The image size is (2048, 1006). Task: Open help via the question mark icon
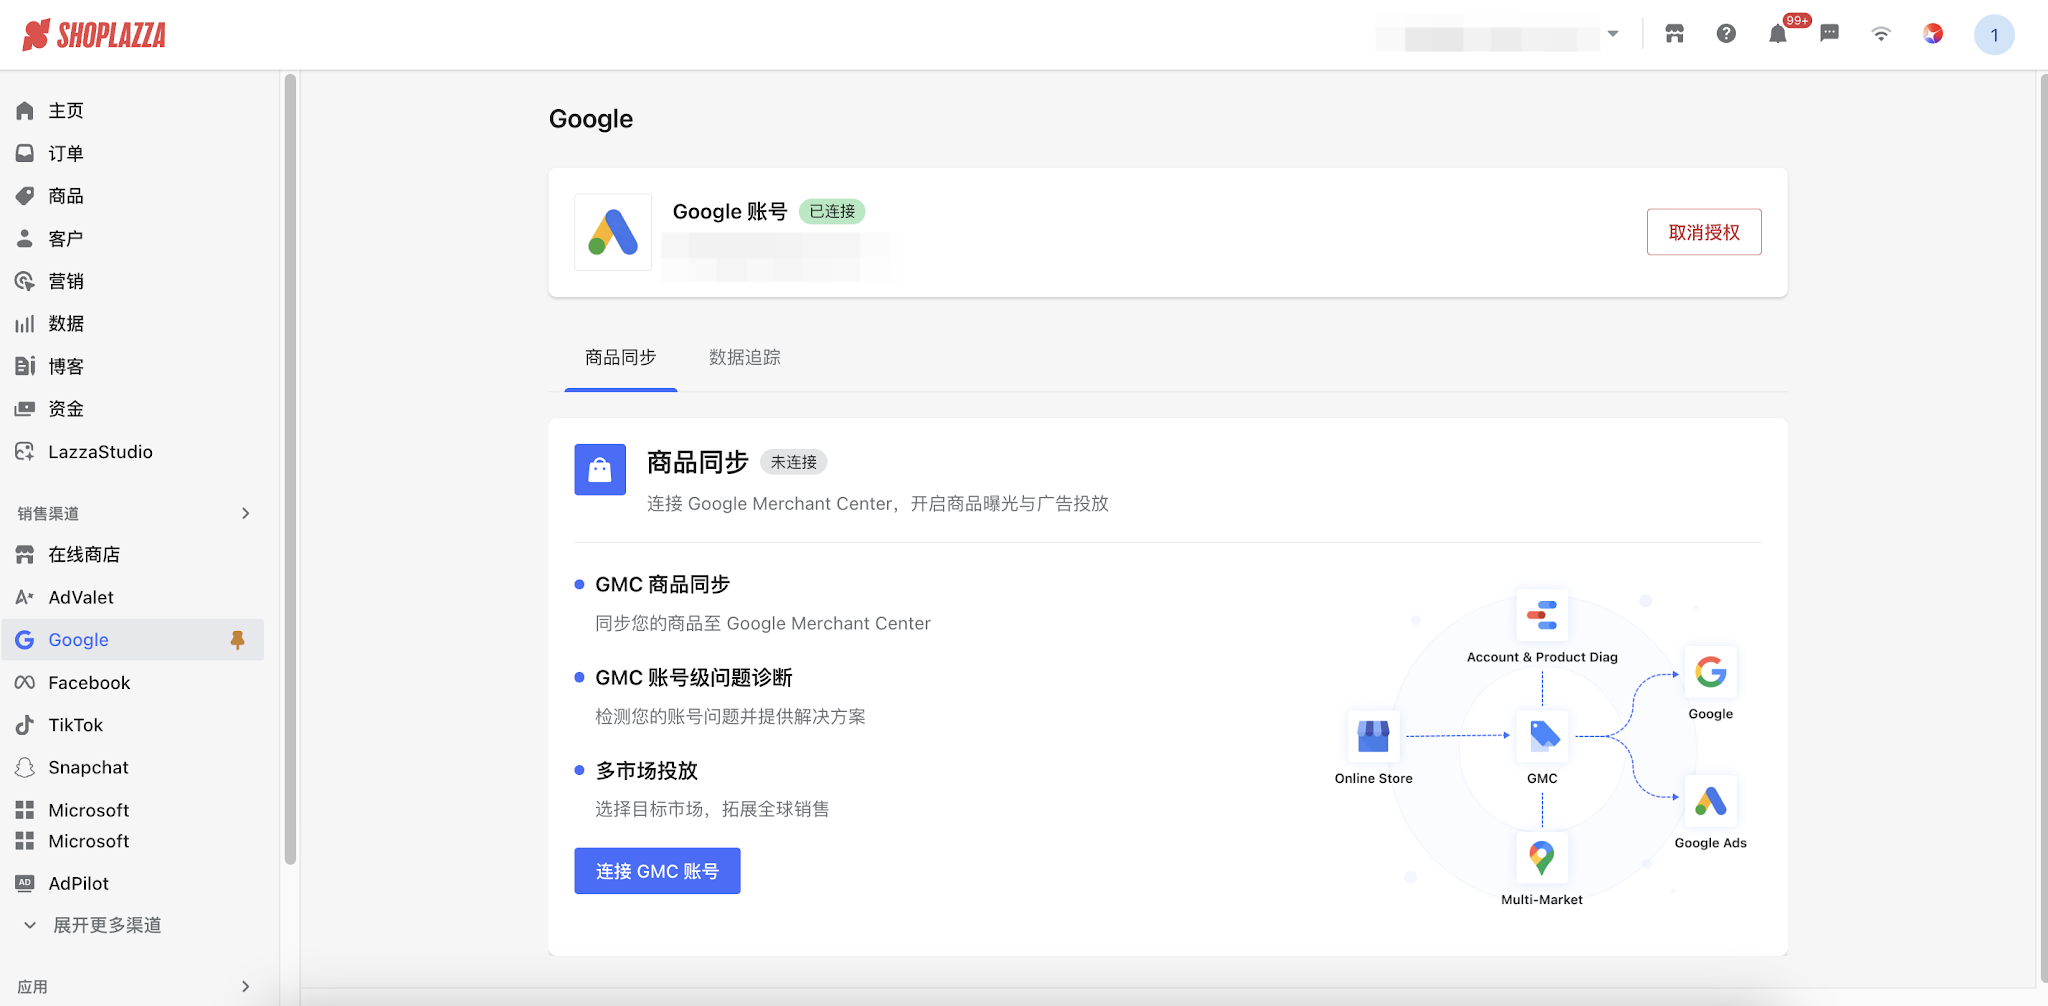click(1726, 34)
